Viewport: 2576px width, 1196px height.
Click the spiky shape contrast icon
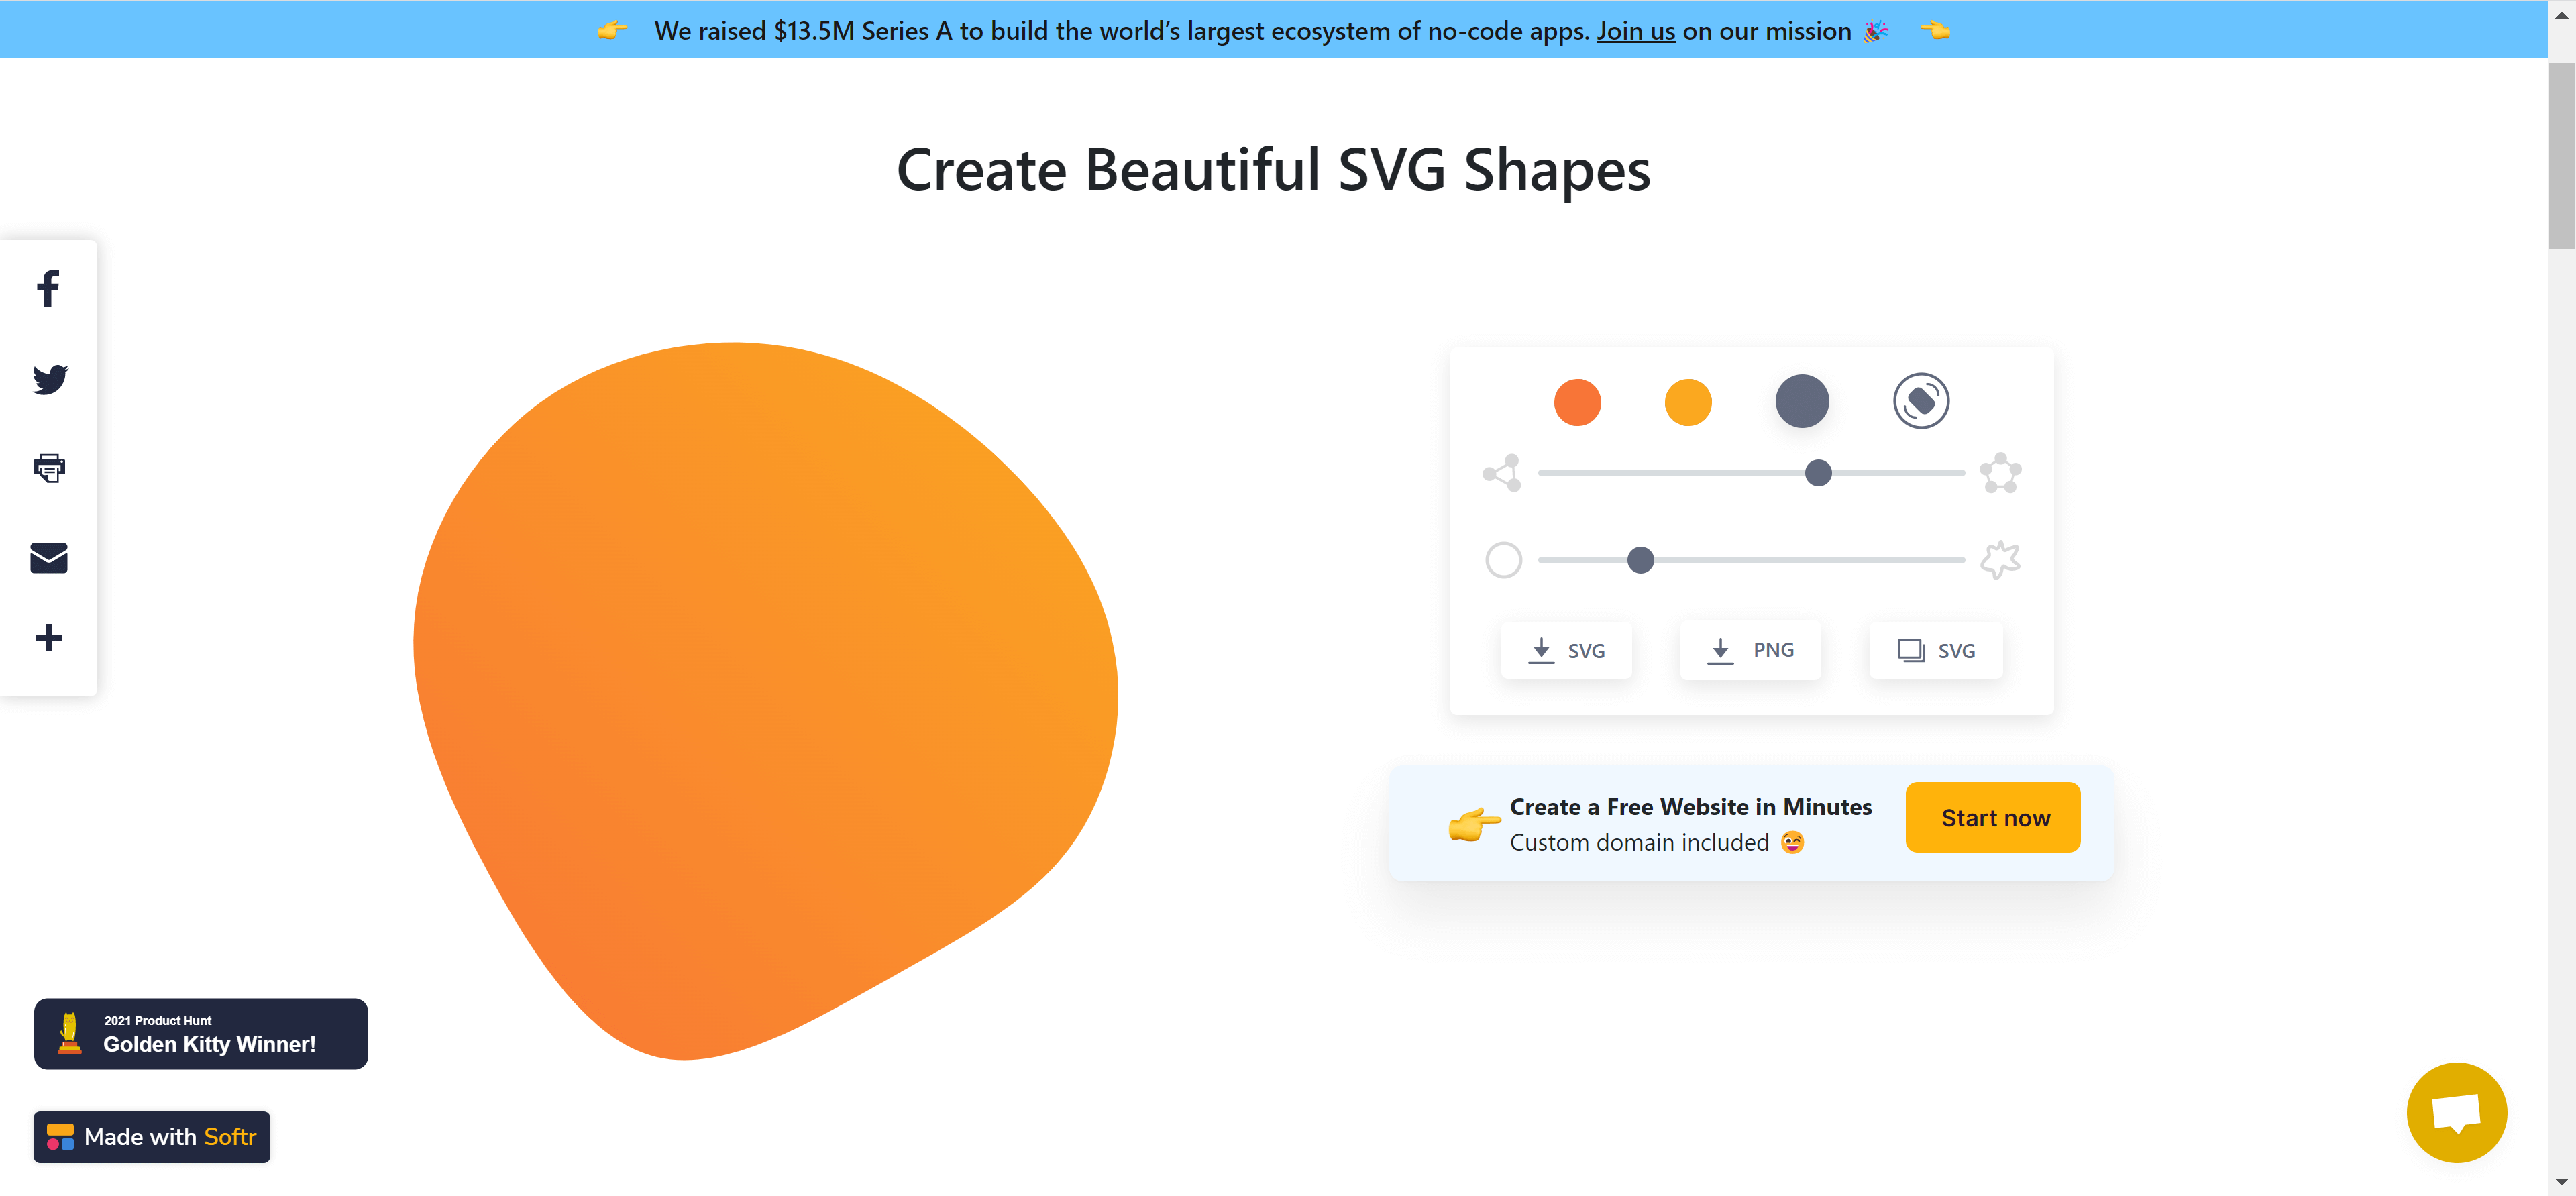click(x=2000, y=560)
